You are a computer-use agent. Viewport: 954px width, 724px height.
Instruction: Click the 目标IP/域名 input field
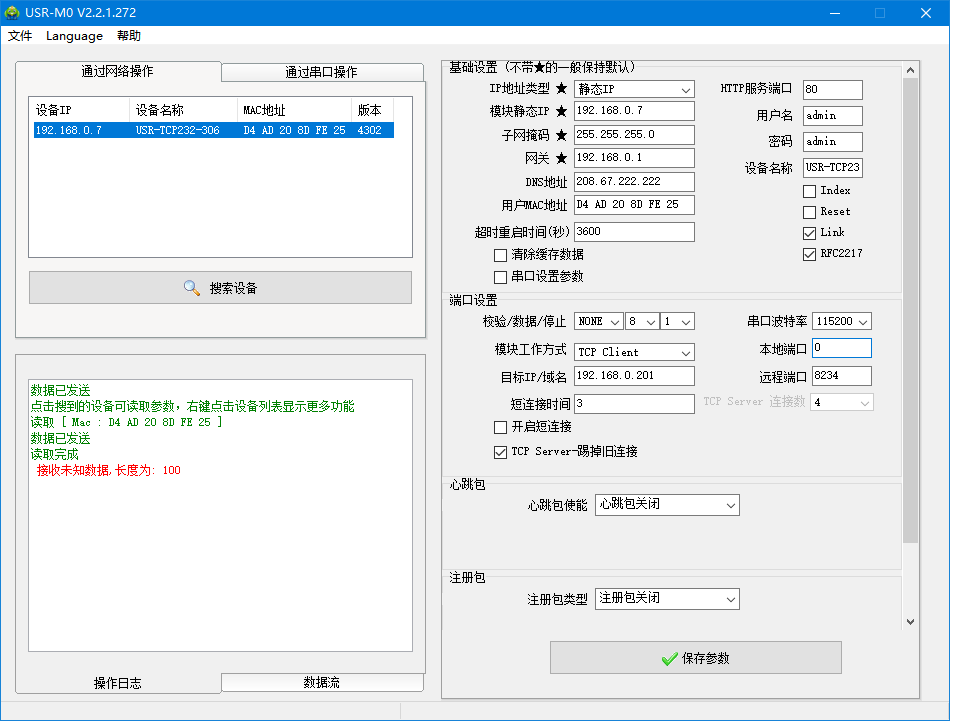[634, 376]
